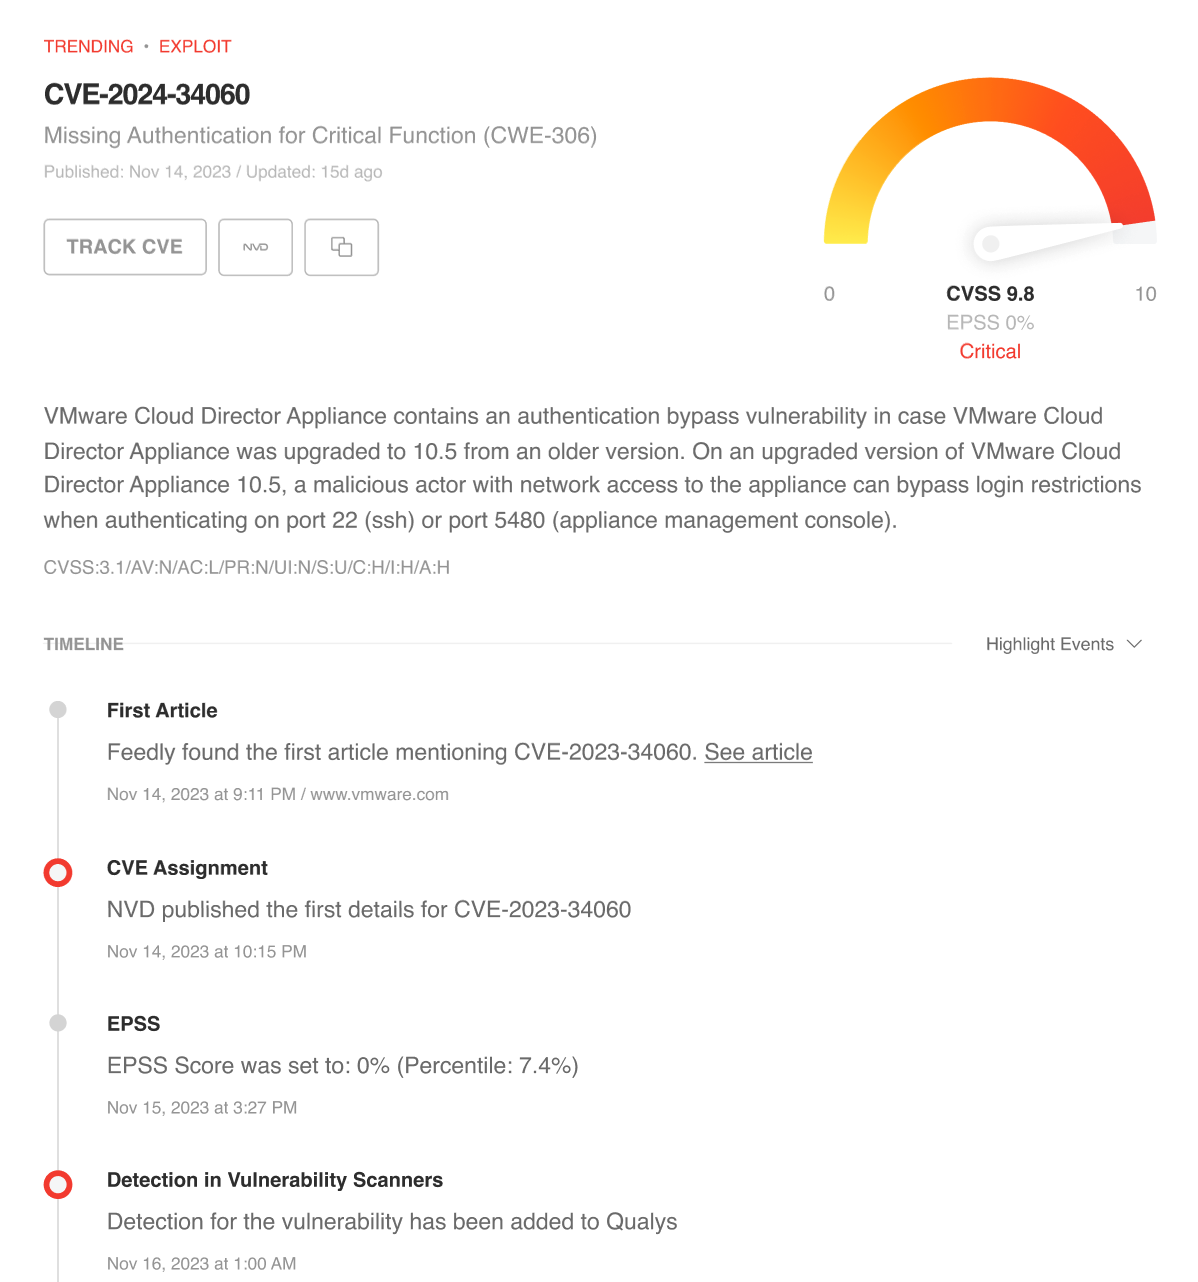Click the Critical severity label
1198x1282 pixels.
coord(990,351)
